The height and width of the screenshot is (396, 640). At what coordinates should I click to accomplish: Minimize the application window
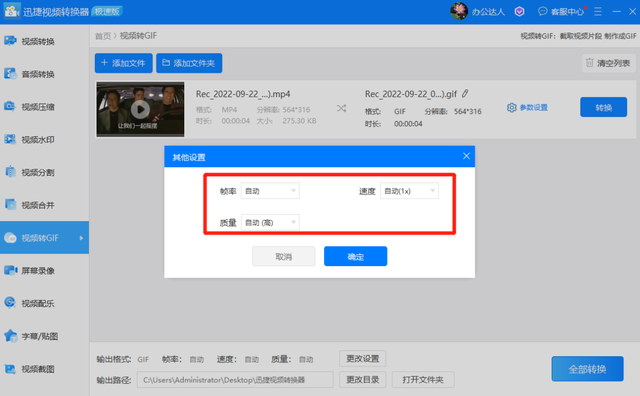(x=616, y=11)
